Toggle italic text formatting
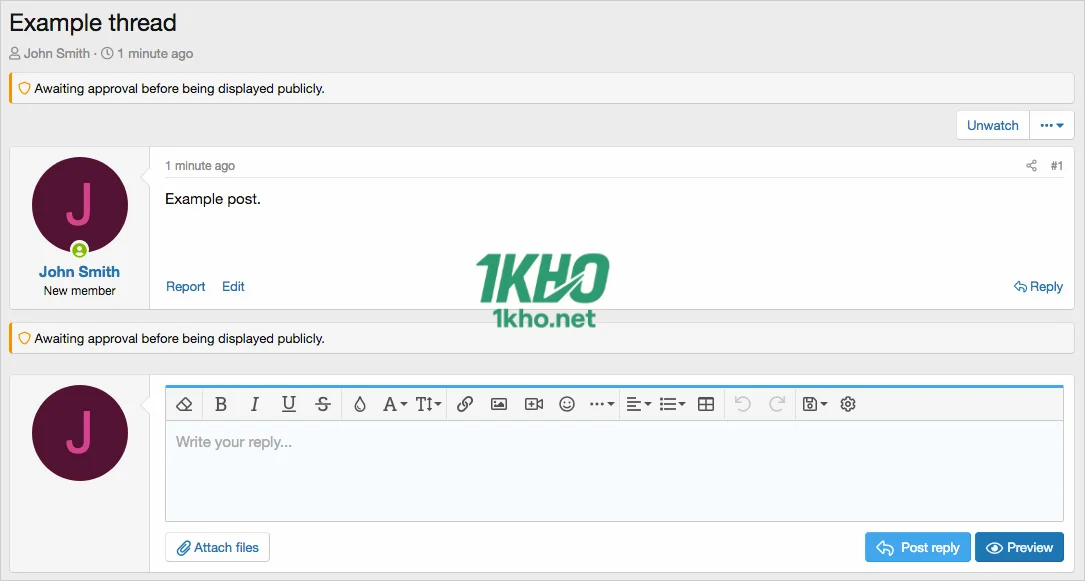The width and height of the screenshot is (1085, 581). tap(255, 404)
